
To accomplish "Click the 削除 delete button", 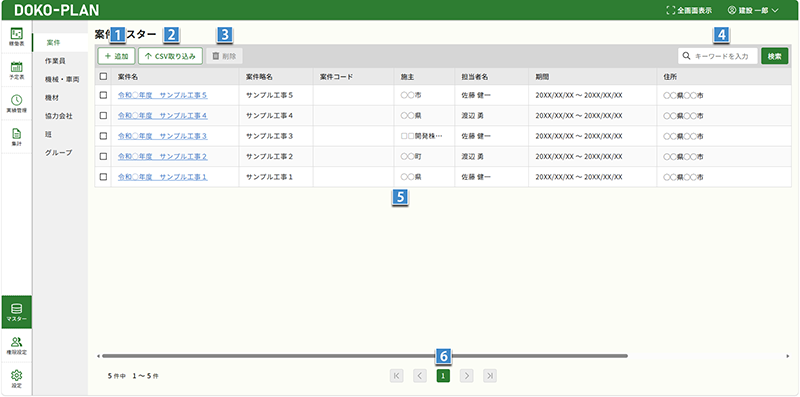I will coord(224,56).
